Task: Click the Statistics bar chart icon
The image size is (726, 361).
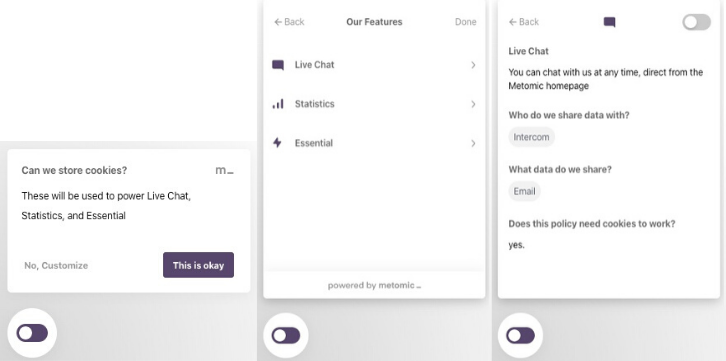Action: [278, 104]
